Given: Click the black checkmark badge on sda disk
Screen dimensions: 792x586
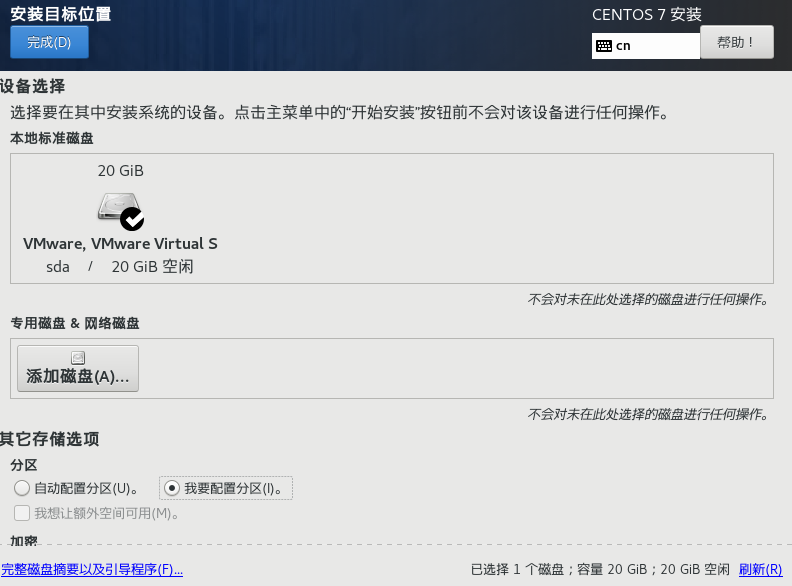Looking at the screenshot, I should point(132,219).
